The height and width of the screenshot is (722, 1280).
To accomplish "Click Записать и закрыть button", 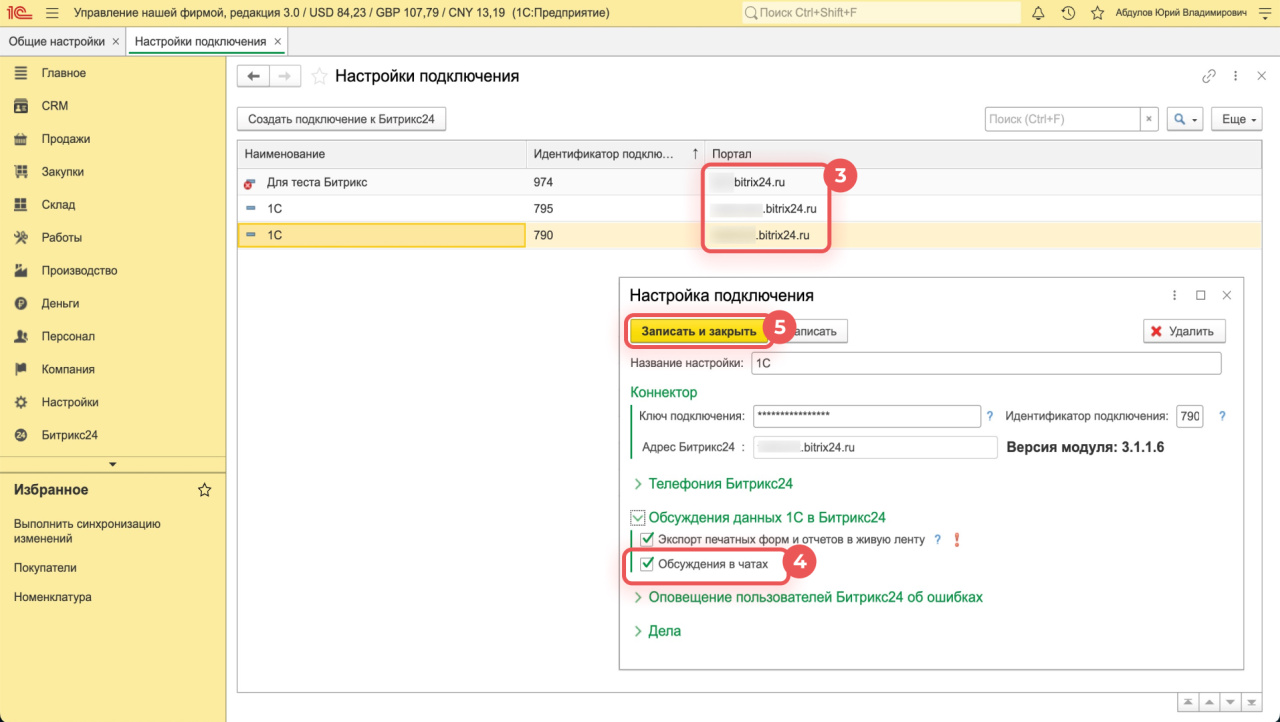I will click(699, 331).
